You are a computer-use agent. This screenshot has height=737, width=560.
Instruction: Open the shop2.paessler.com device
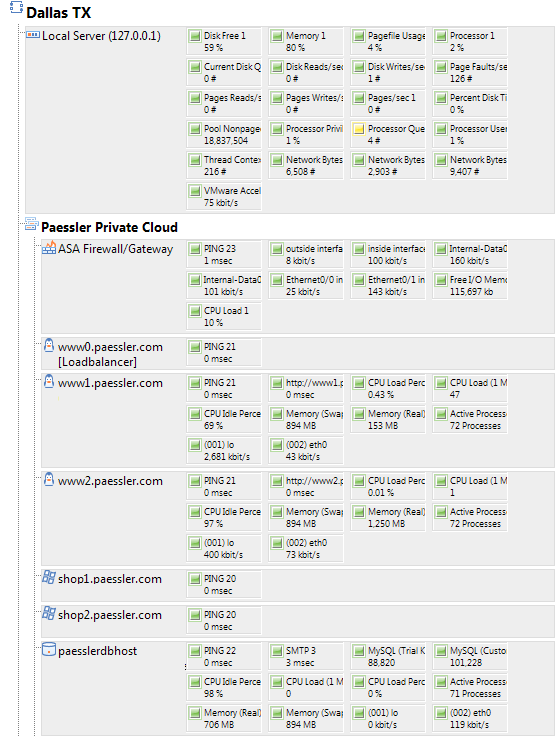click(x=110, y=615)
